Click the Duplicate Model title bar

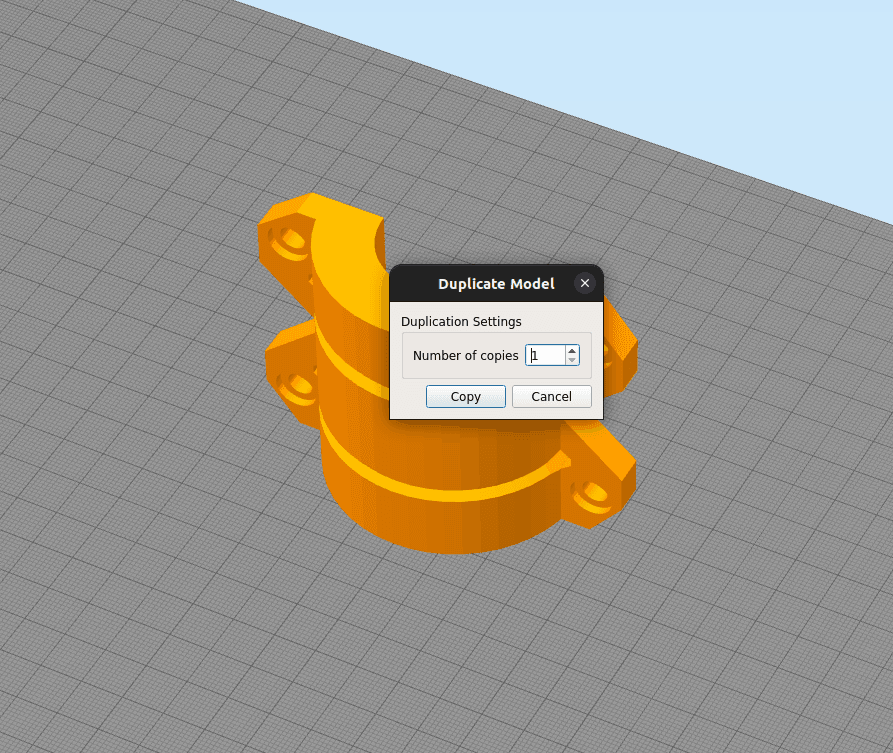(x=496, y=284)
